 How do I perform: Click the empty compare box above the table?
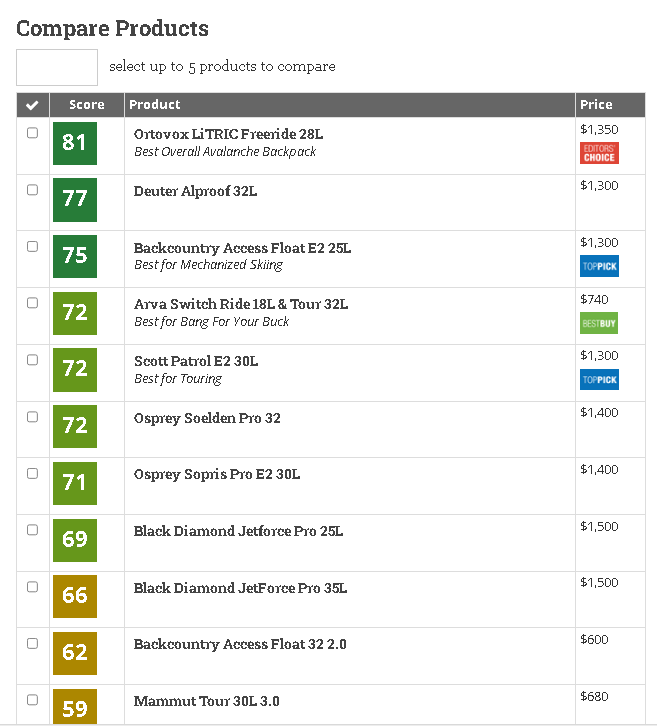pyautogui.click(x=57, y=68)
